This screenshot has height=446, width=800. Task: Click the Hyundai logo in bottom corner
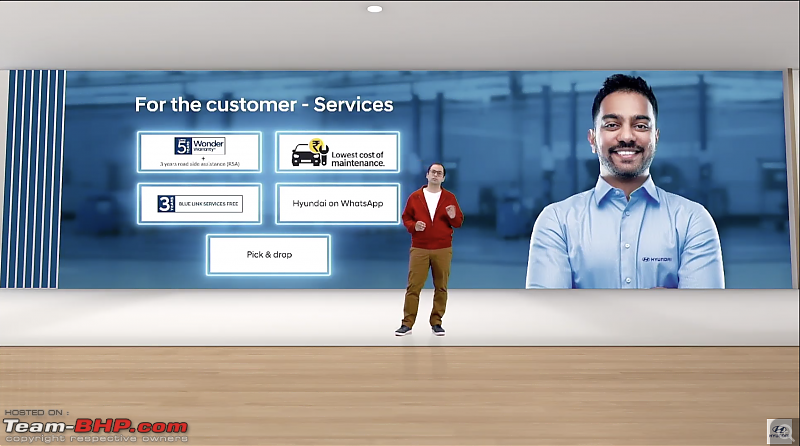point(779,432)
